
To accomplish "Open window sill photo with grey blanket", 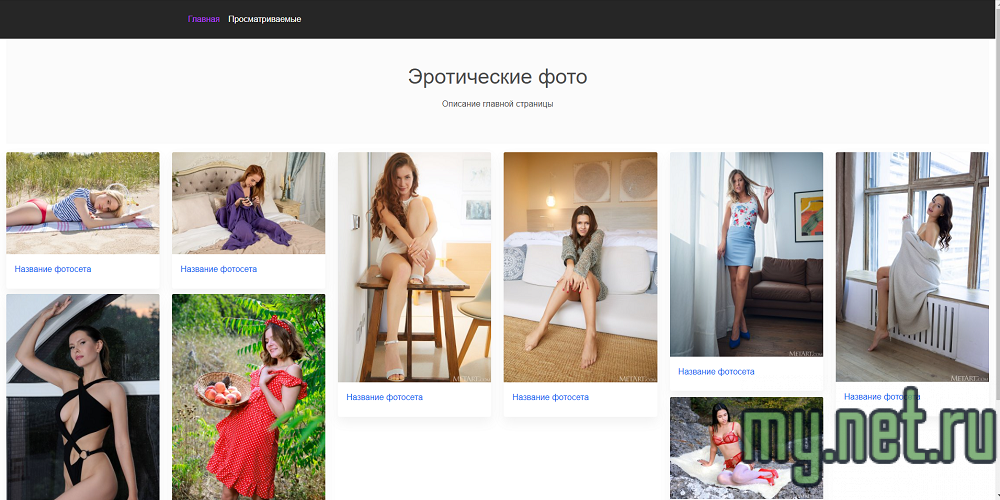I will click(x=912, y=267).
